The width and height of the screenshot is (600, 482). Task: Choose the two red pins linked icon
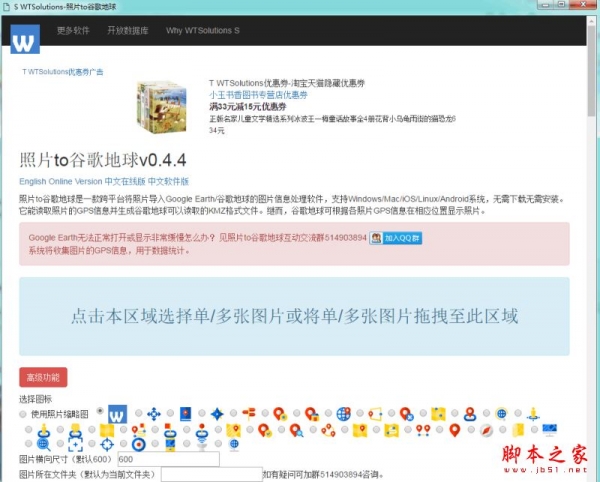pyautogui.click(x=423, y=431)
